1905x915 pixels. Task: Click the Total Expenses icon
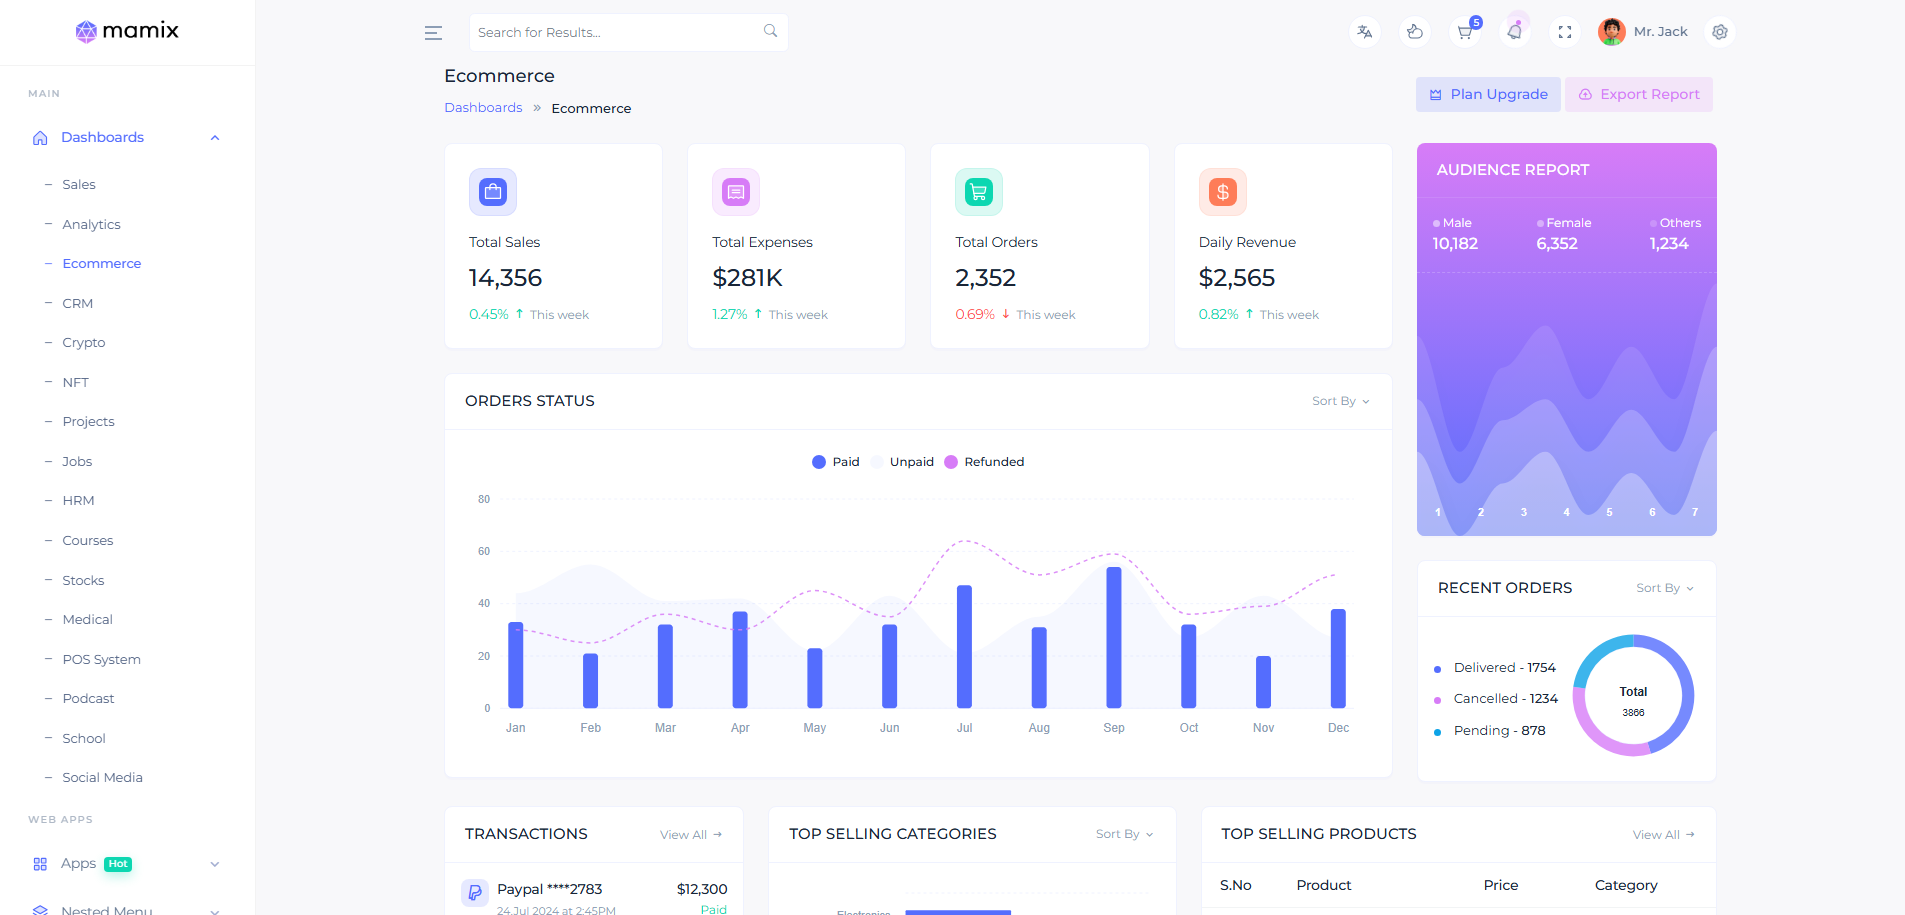736,191
